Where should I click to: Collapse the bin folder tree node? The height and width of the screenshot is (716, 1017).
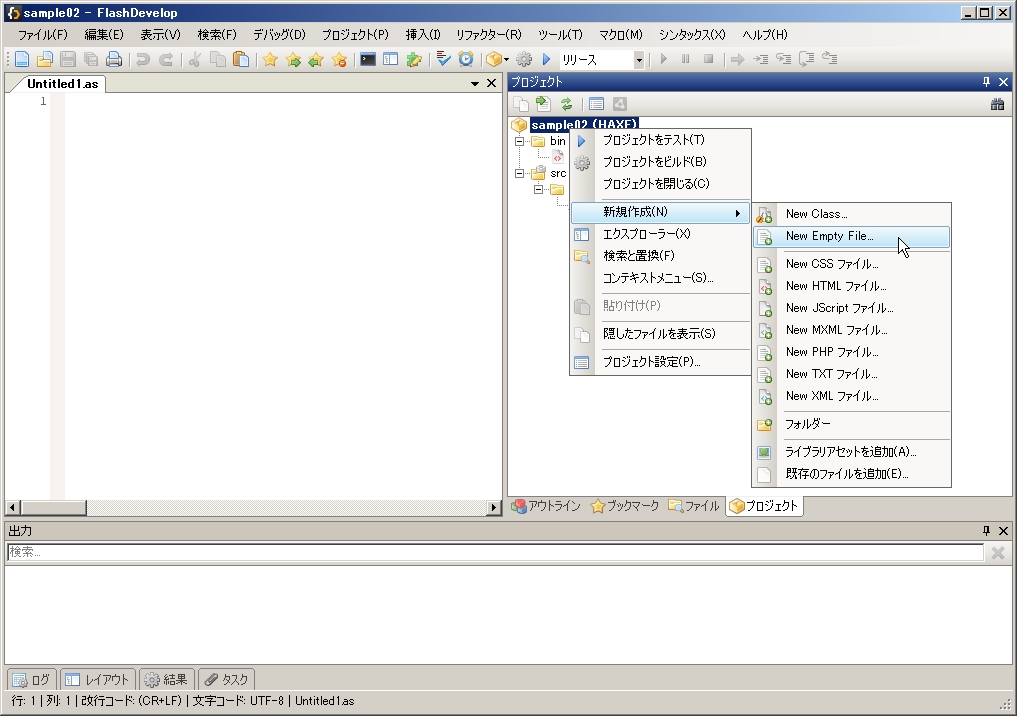pyautogui.click(x=519, y=141)
